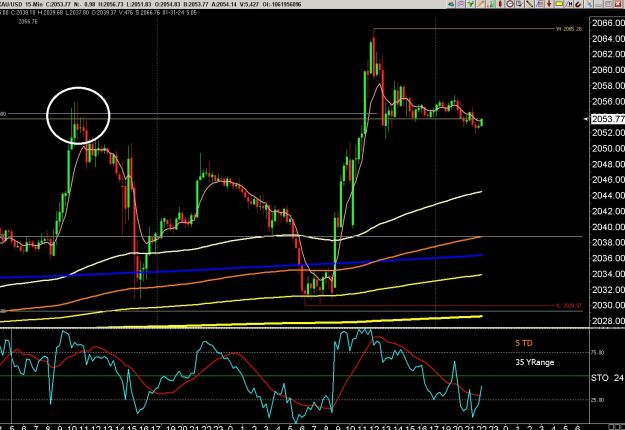Viewport: 625px width, 430px height.
Task: Click the lined document toolbar icon
Action: click(x=539, y=4)
